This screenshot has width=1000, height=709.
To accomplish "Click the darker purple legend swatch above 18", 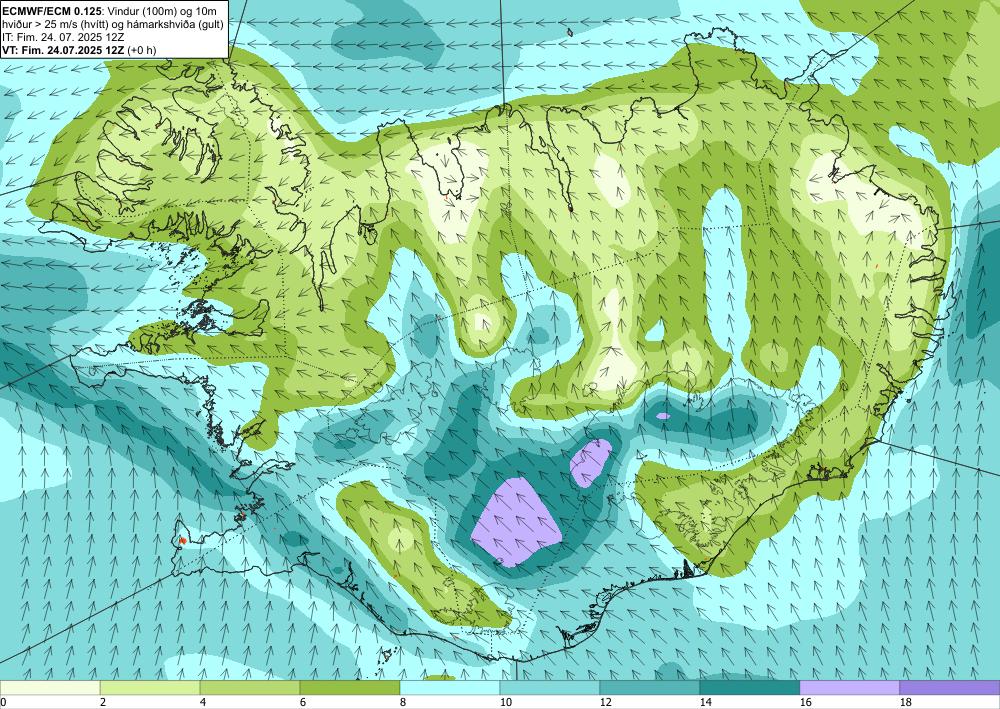I will coord(950,687).
